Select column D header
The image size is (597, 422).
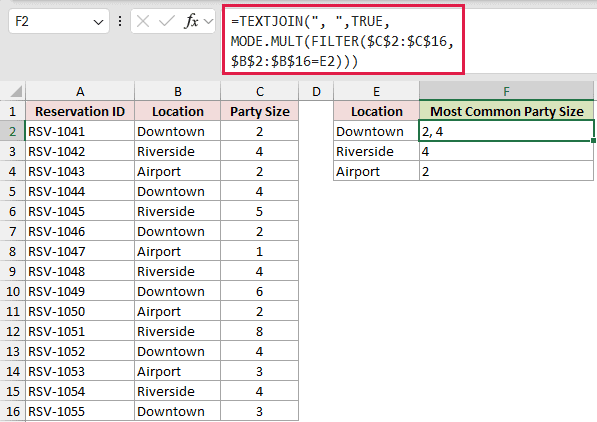click(x=316, y=91)
